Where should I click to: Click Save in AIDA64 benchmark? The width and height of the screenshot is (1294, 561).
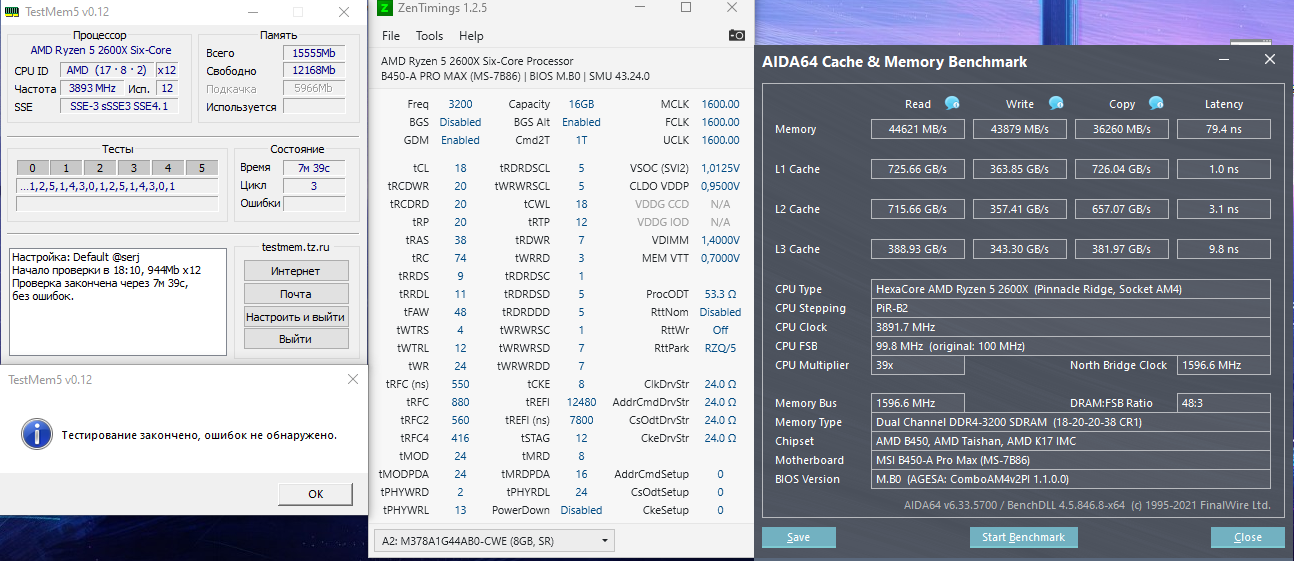pyautogui.click(x=798, y=537)
